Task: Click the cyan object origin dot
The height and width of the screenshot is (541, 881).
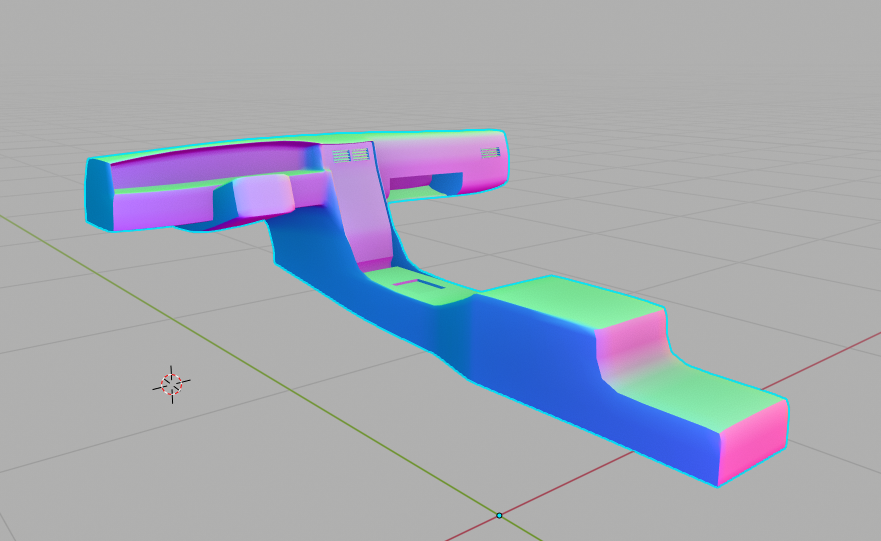Action: click(499, 515)
